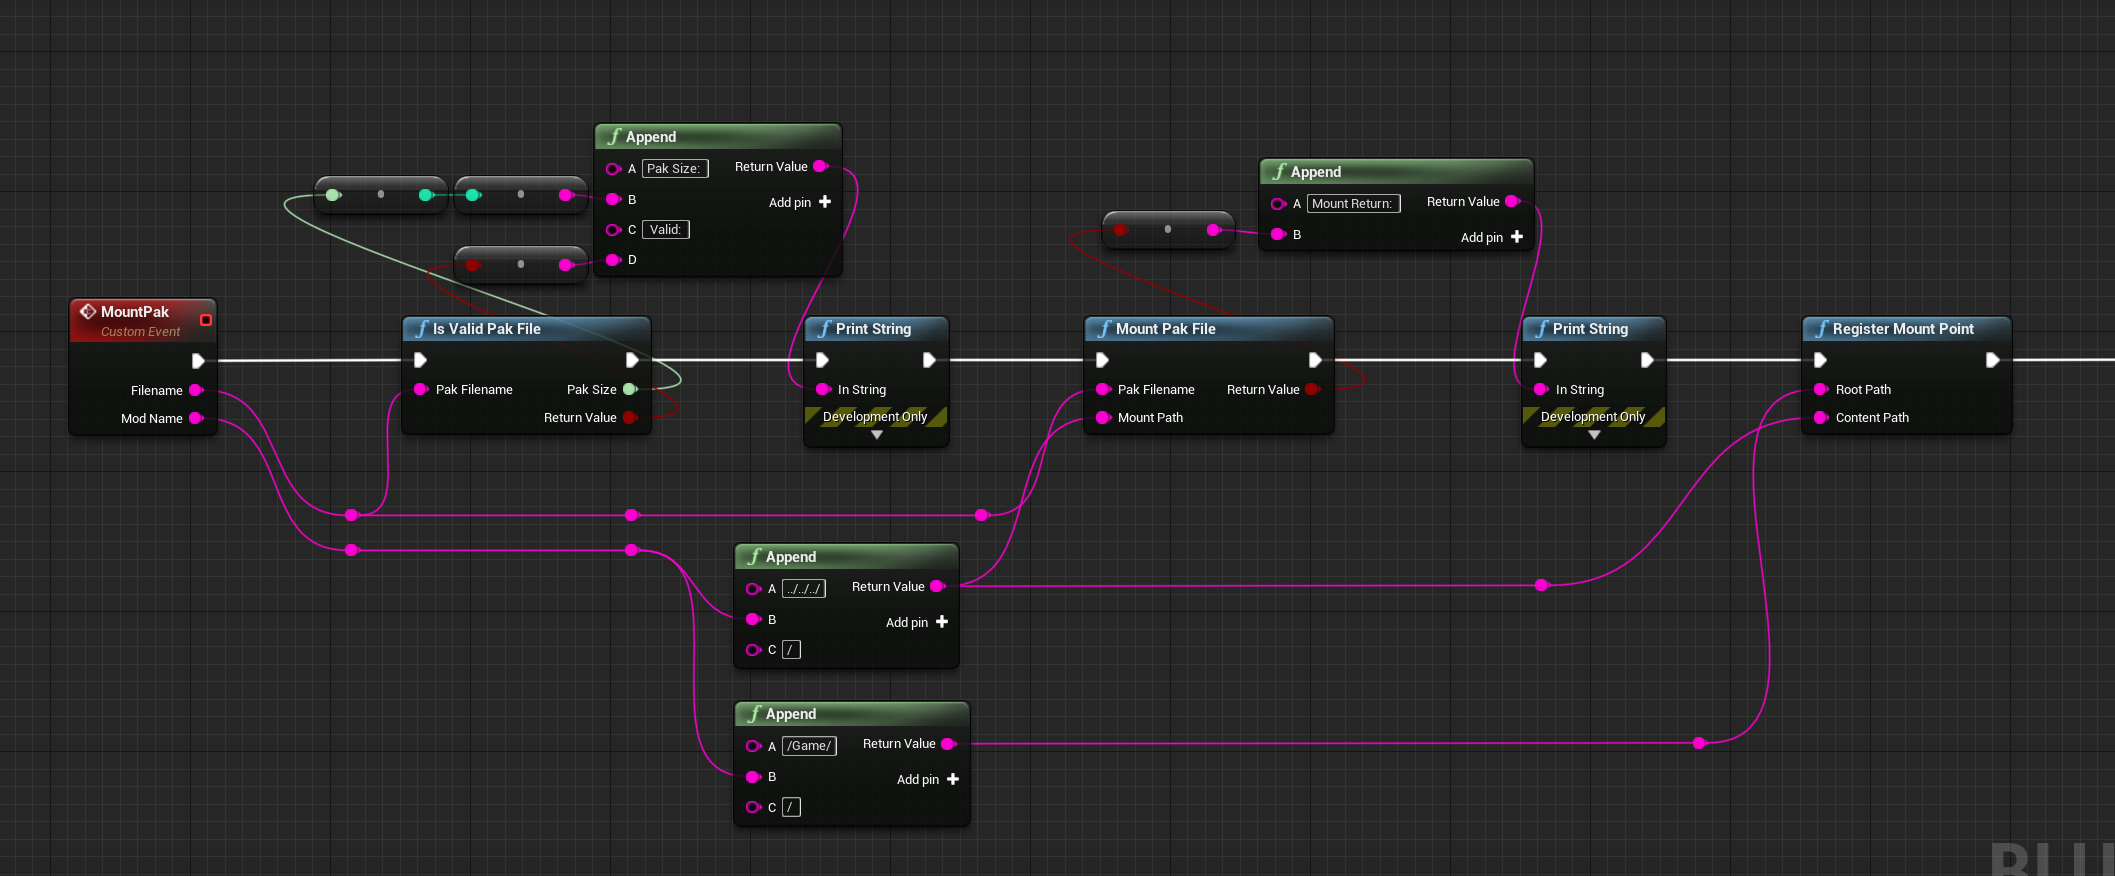The height and width of the screenshot is (876, 2115).
Task: Click the '/Game/' text field on Append pin A
Action: click(809, 746)
